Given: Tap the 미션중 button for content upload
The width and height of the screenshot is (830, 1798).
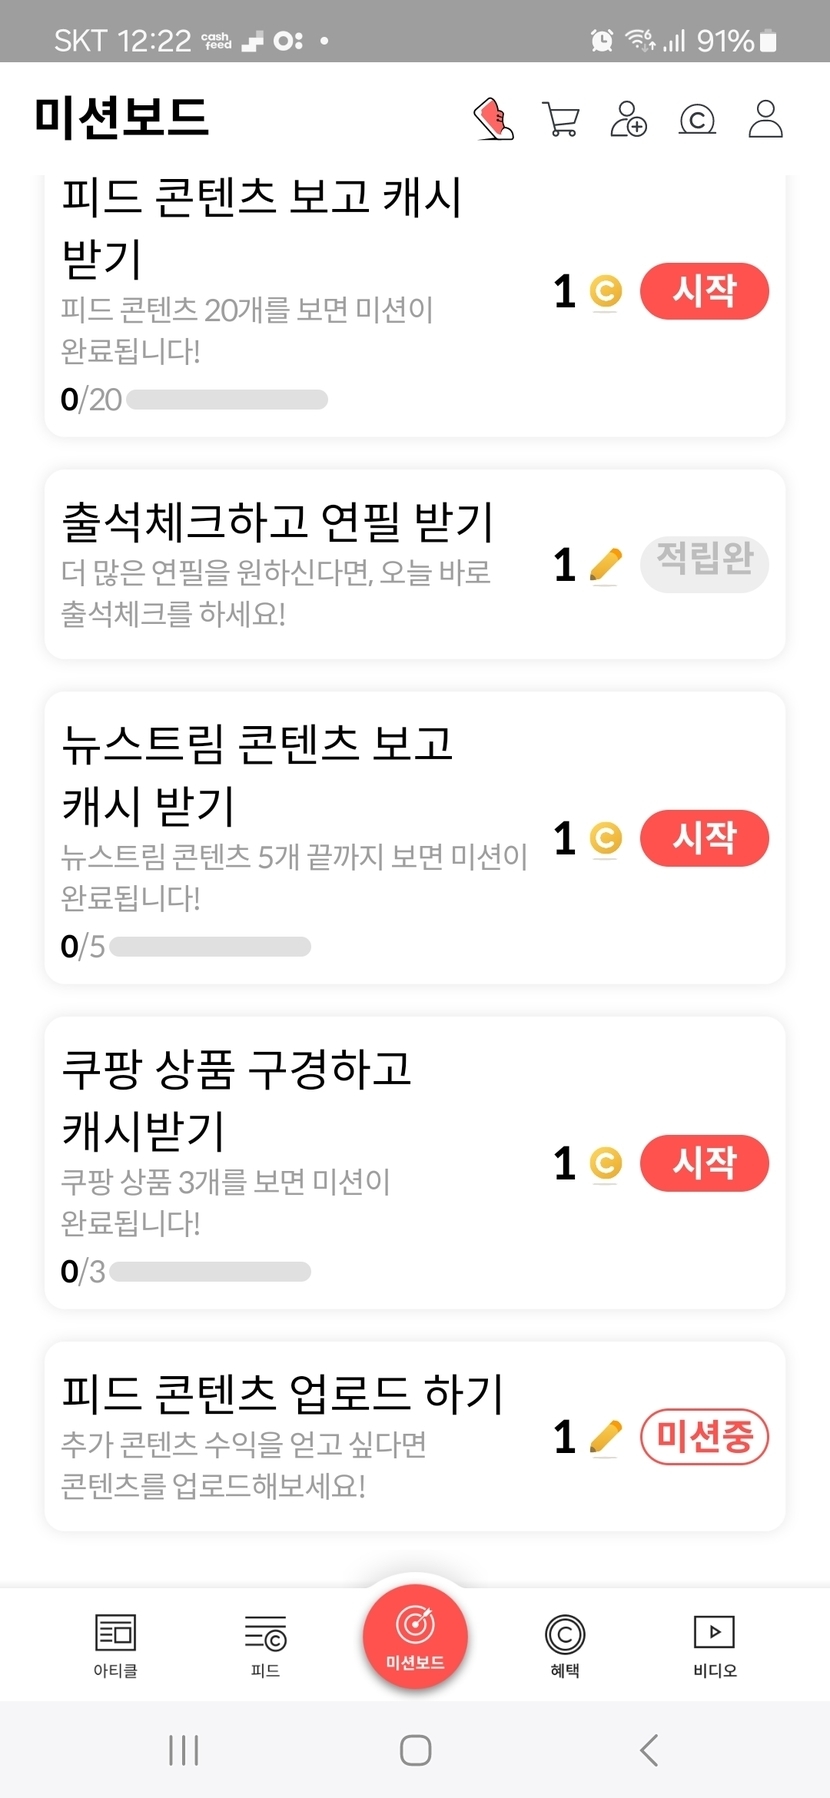Looking at the screenshot, I should pyautogui.click(x=704, y=1437).
